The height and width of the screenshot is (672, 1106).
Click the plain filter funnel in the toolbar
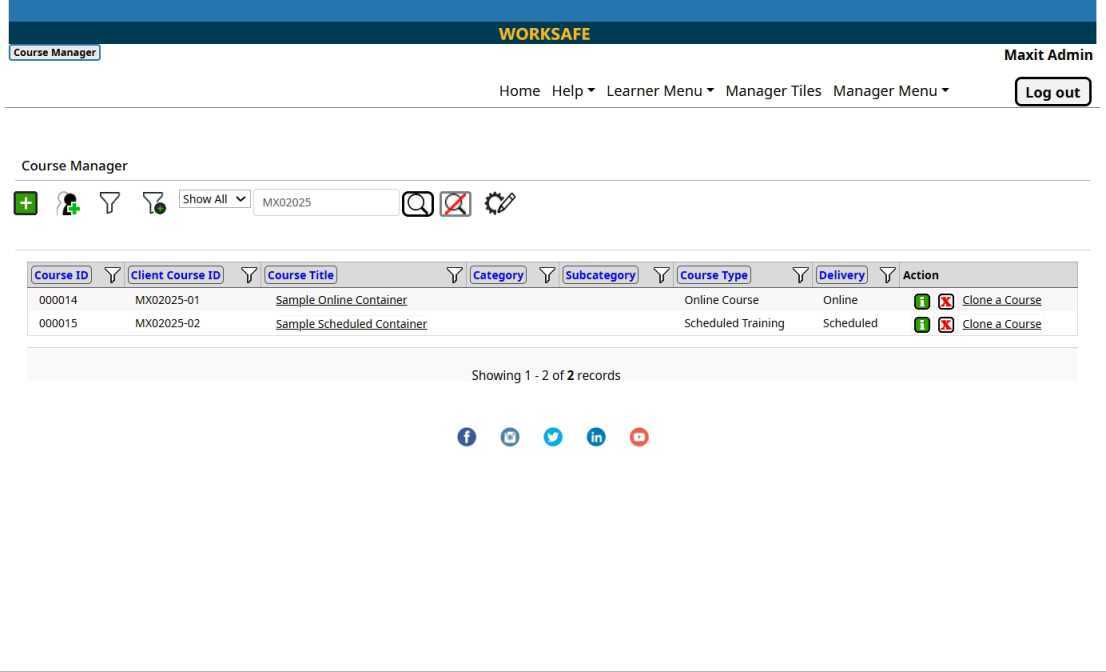coord(111,203)
